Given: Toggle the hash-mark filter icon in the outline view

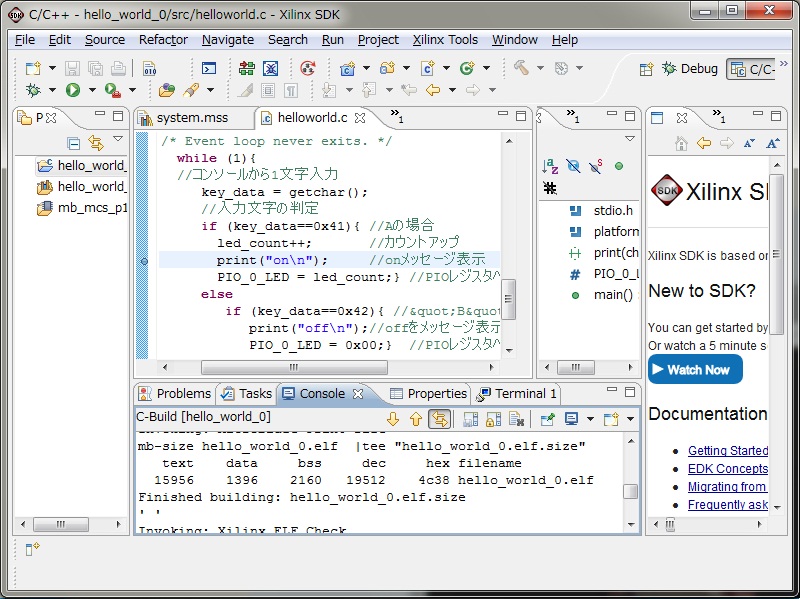Looking at the screenshot, I should point(550,188).
